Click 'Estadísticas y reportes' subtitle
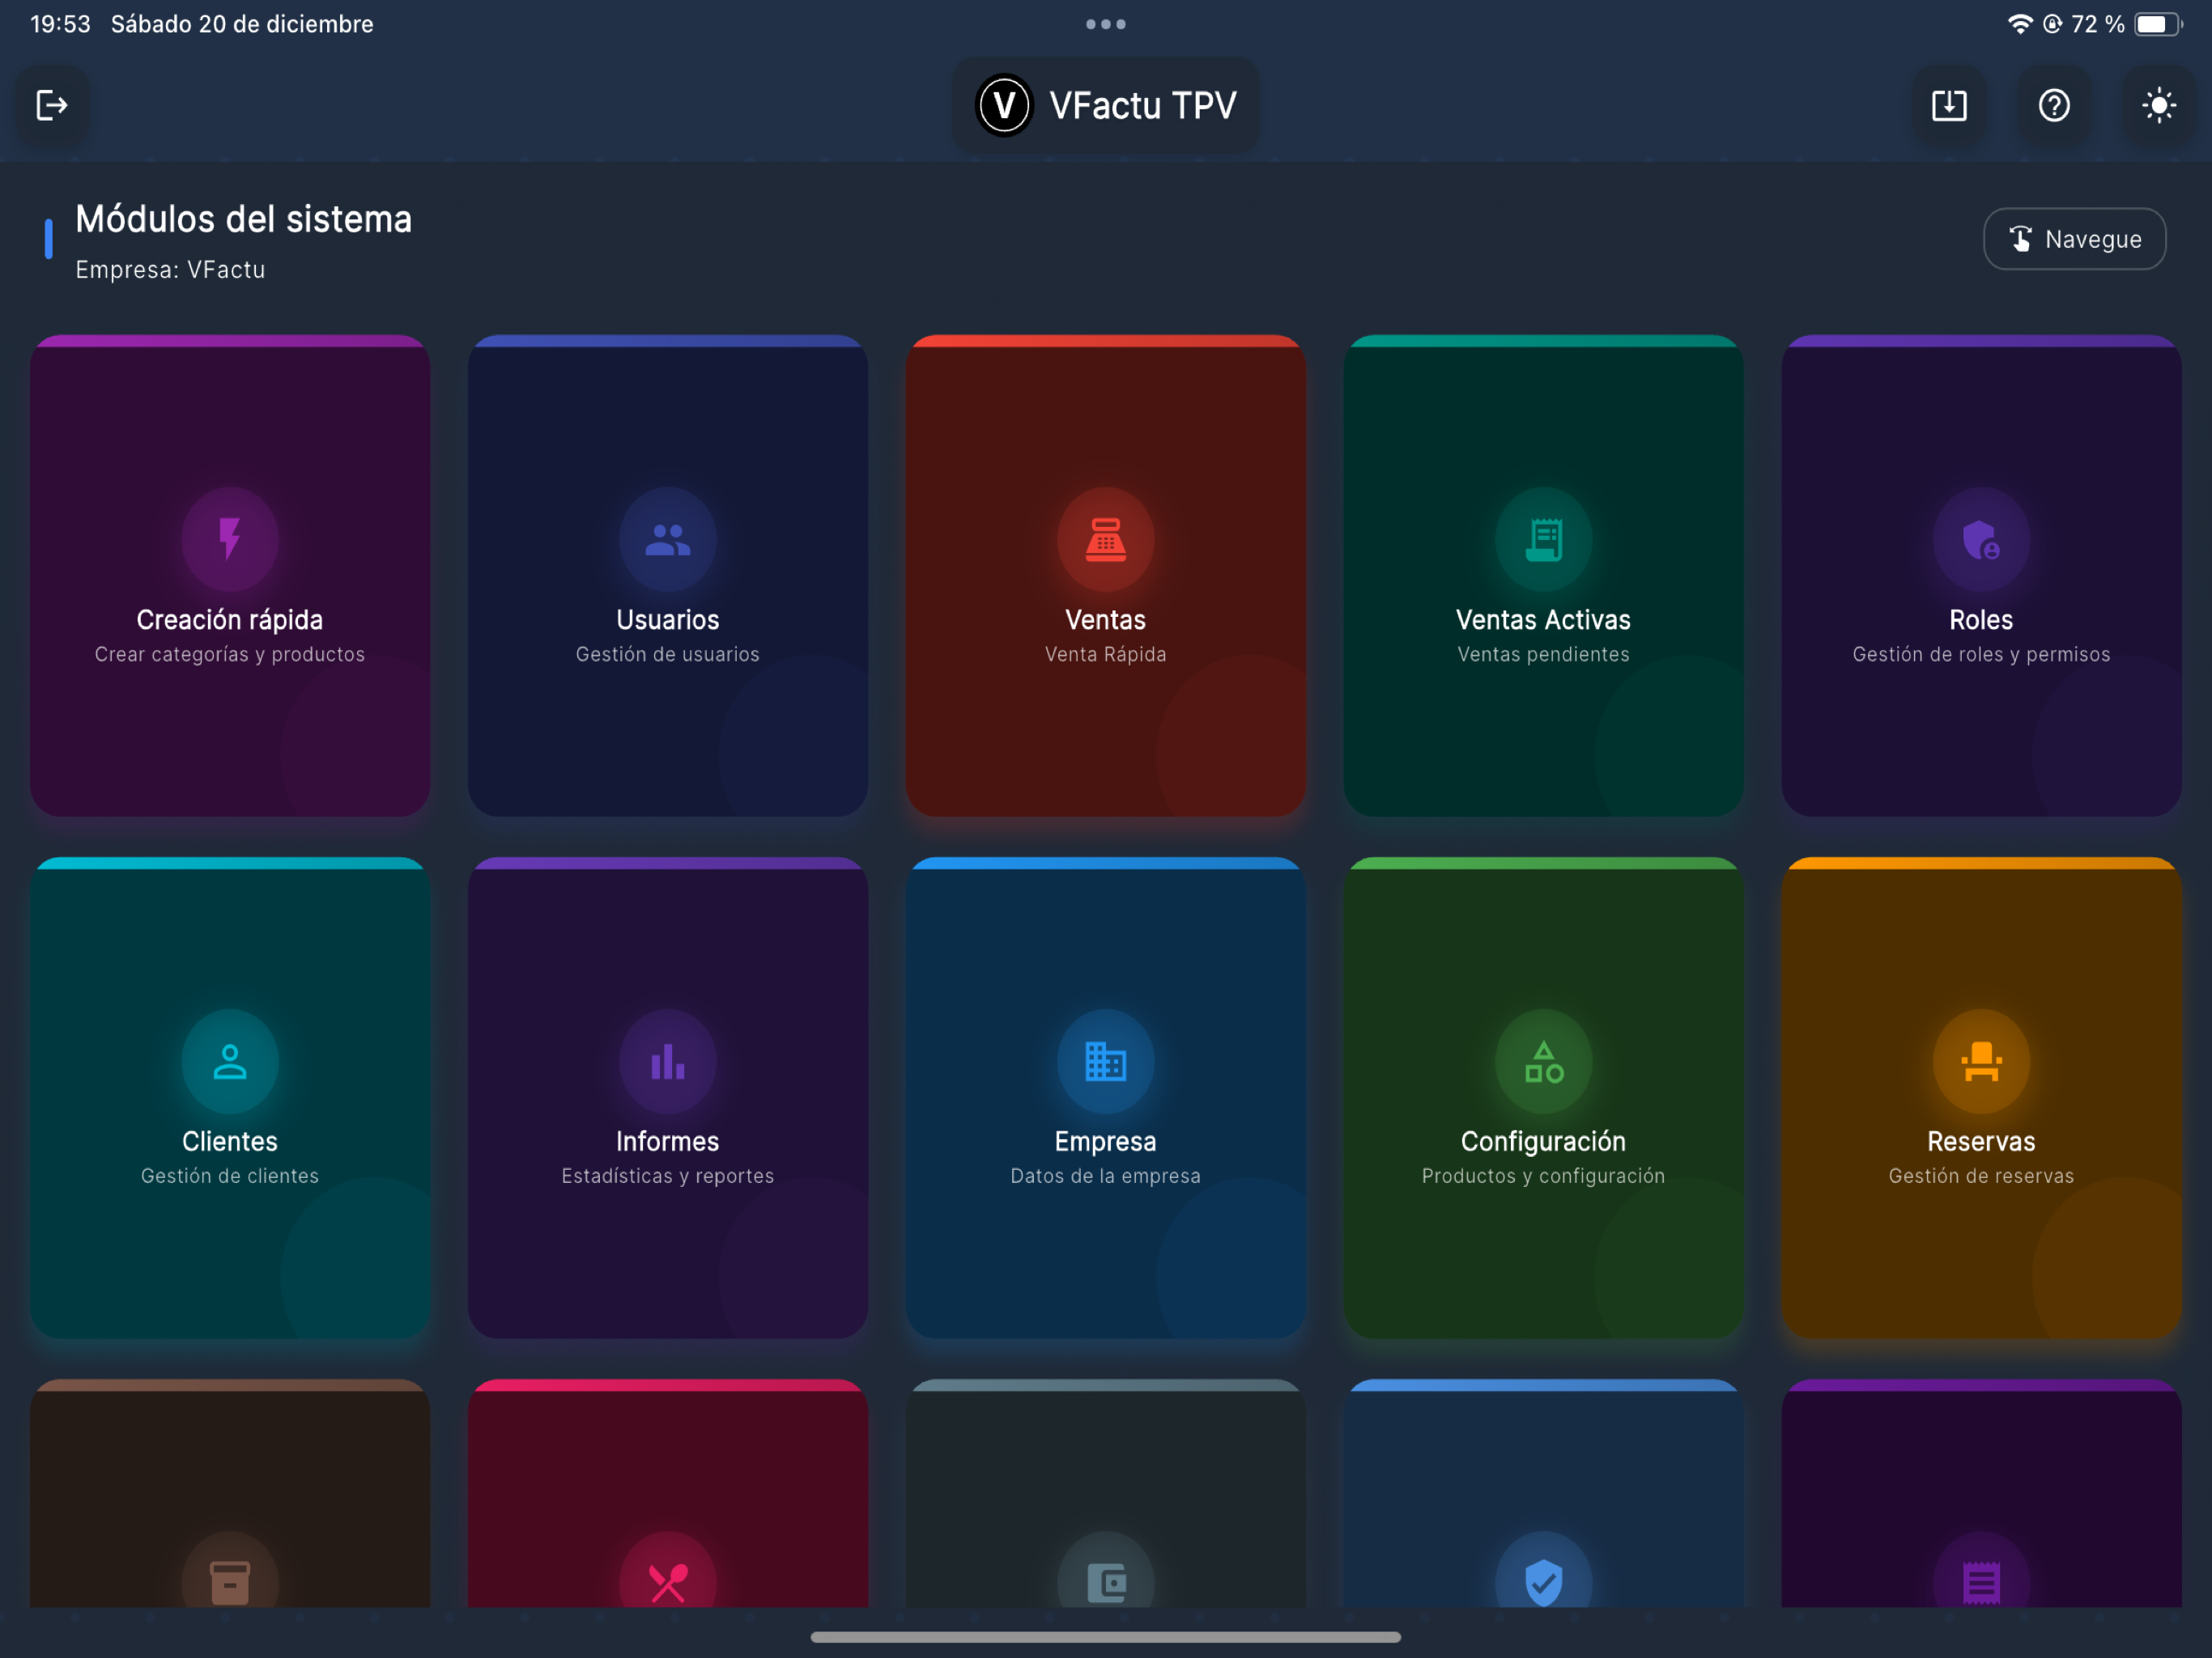This screenshot has height=1658, width=2212. [668, 1176]
